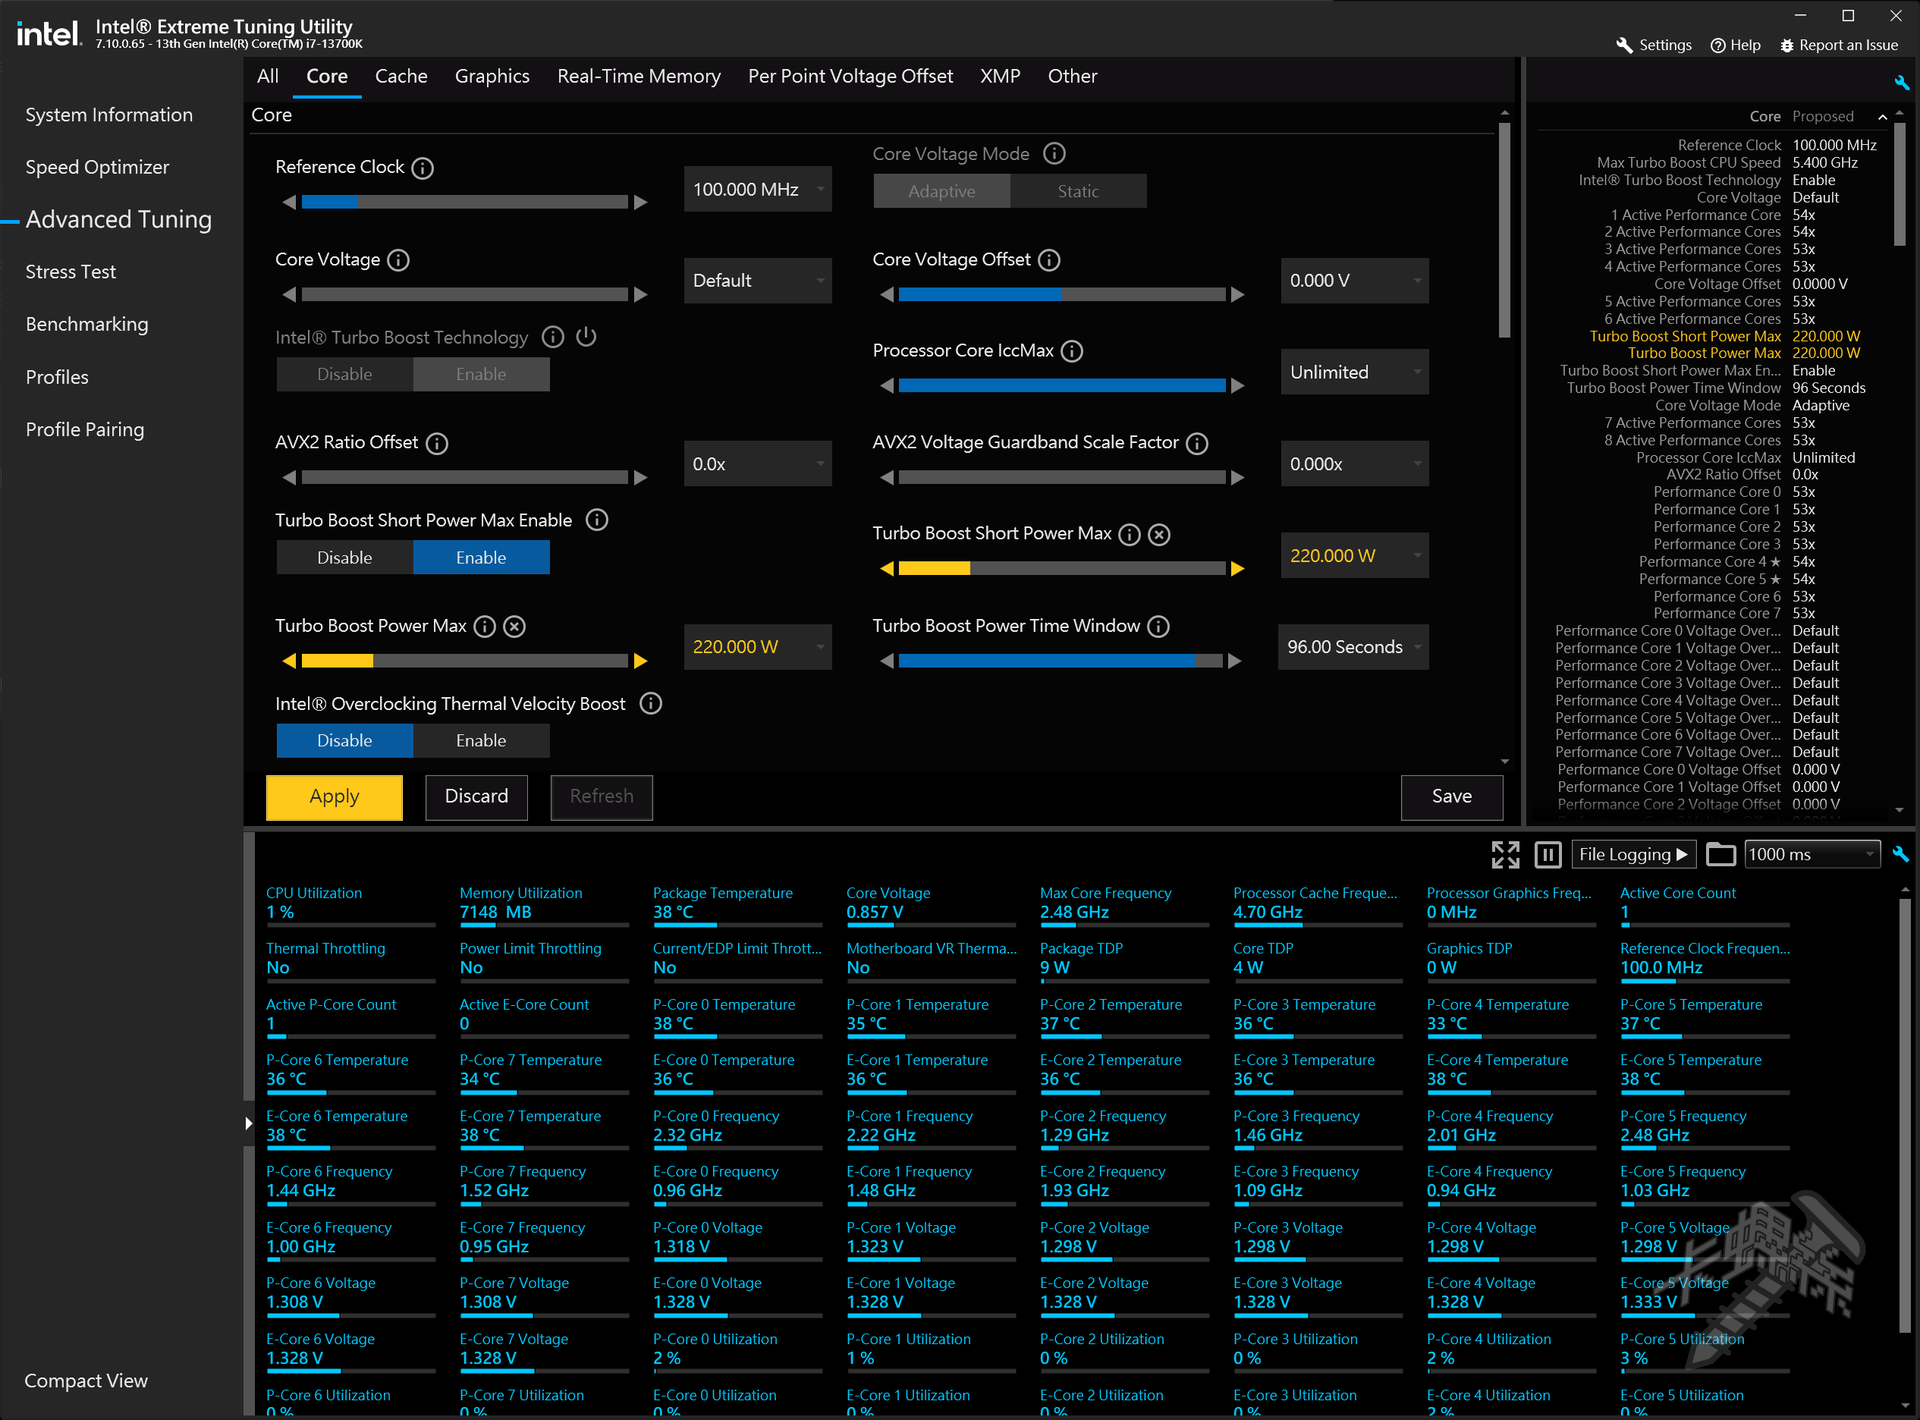The height and width of the screenshot is (1420, 1920).
Task: Open the Core Voltage Default dropdown
Action: (x=757, y=281)
